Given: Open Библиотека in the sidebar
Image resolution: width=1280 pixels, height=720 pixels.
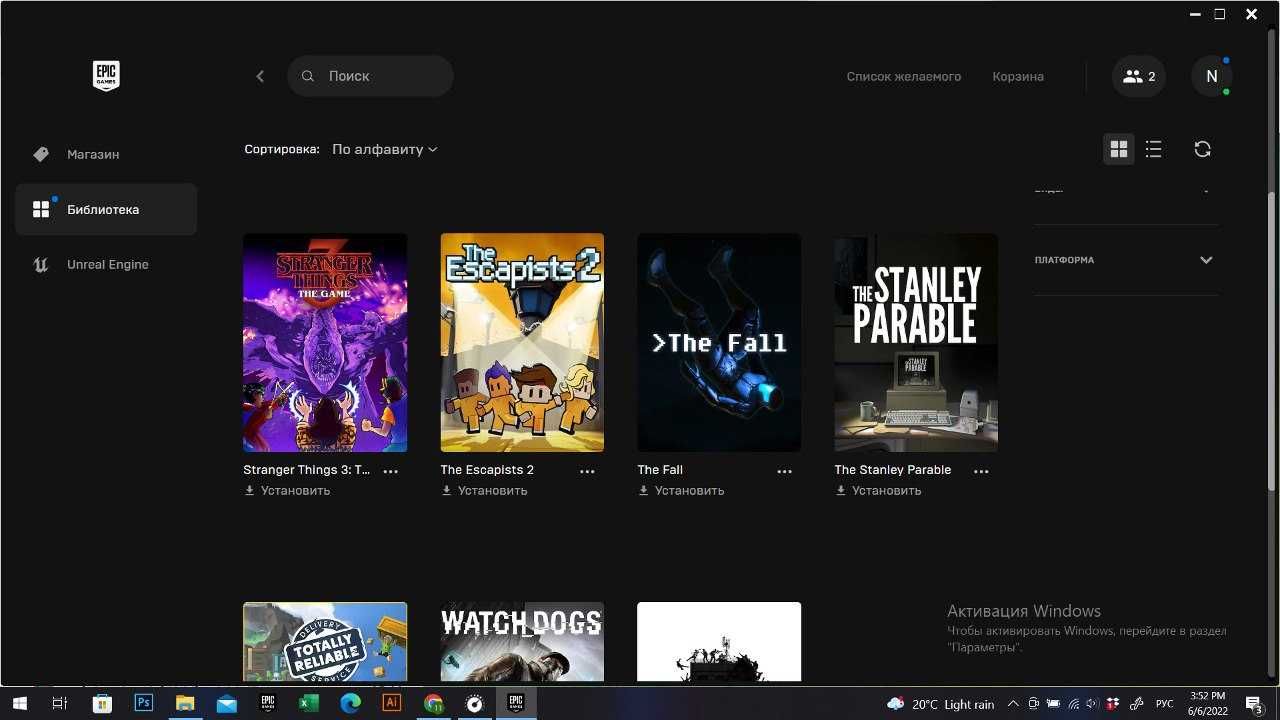Looking at the screenshot, I should coord(106,209).
